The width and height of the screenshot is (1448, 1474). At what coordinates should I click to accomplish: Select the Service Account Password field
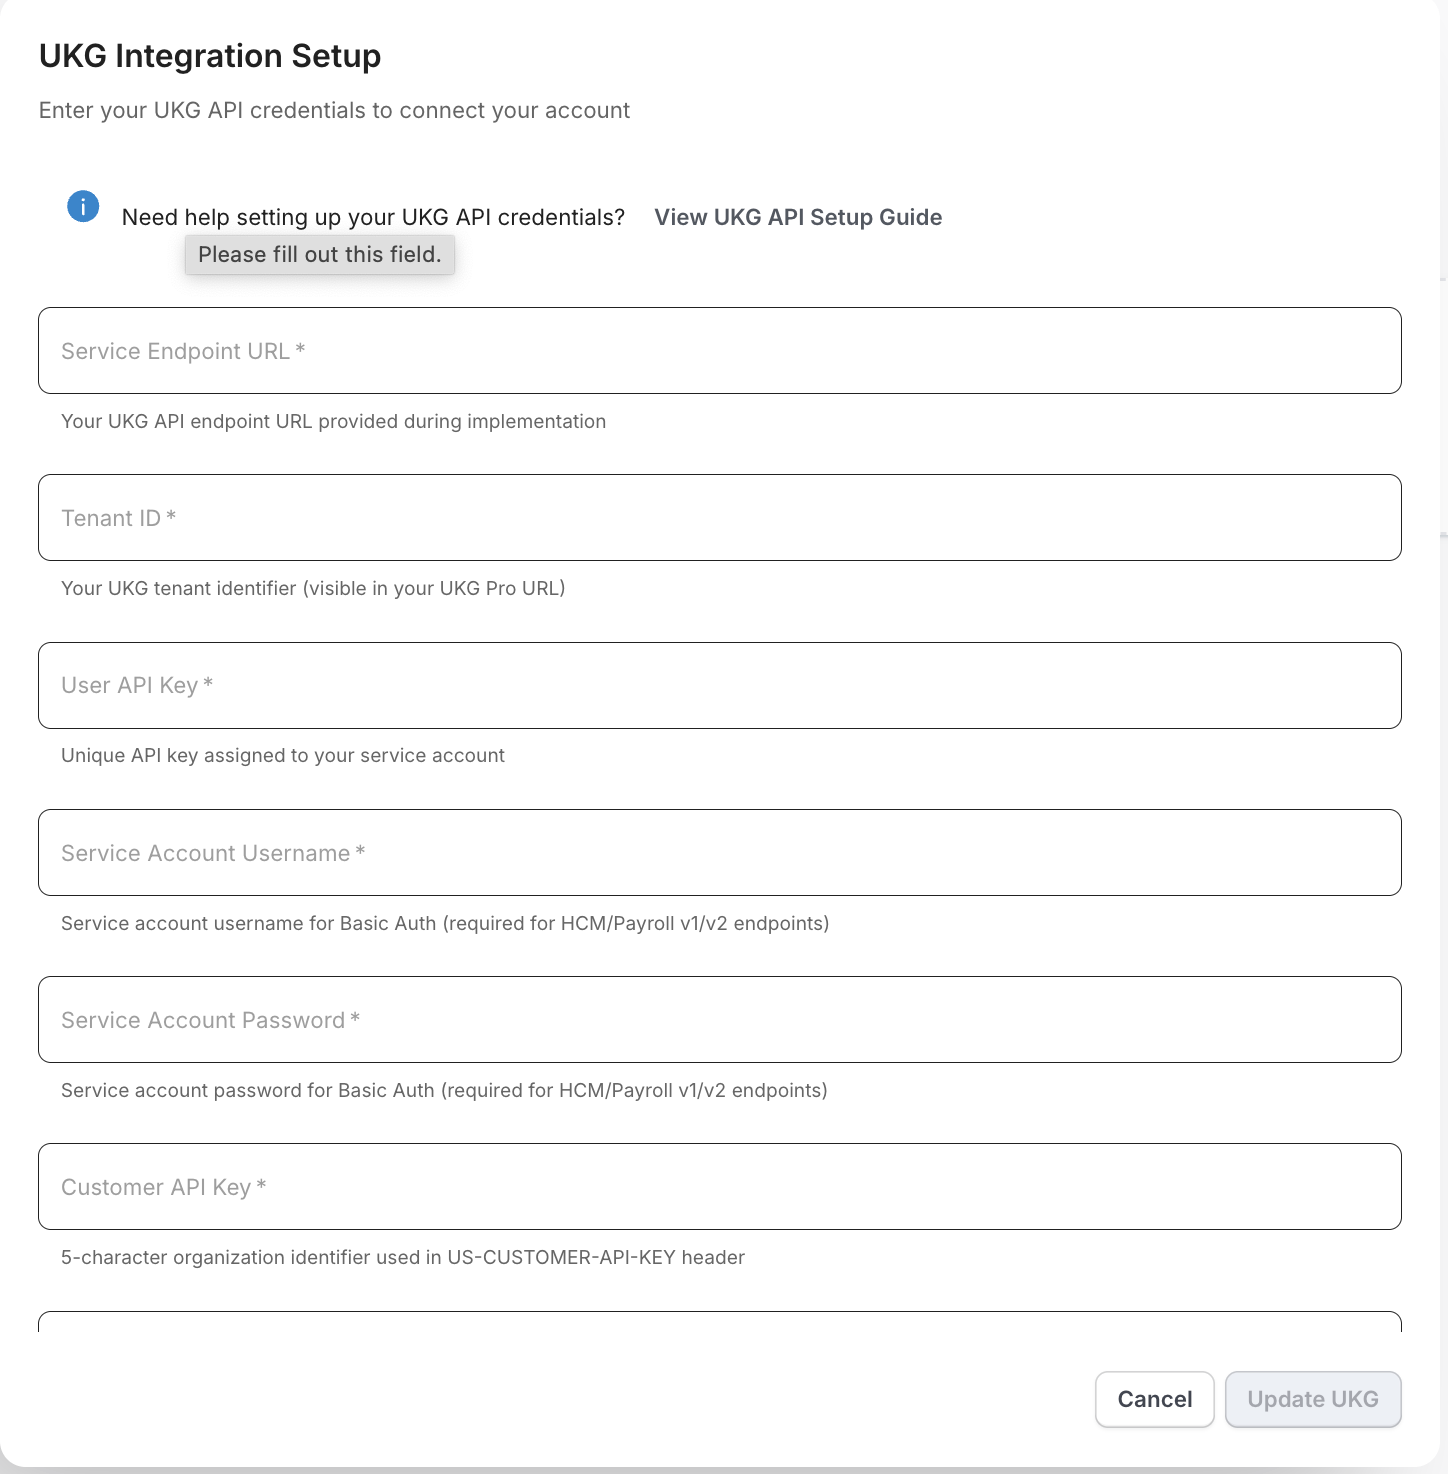tap(720, 1020)
